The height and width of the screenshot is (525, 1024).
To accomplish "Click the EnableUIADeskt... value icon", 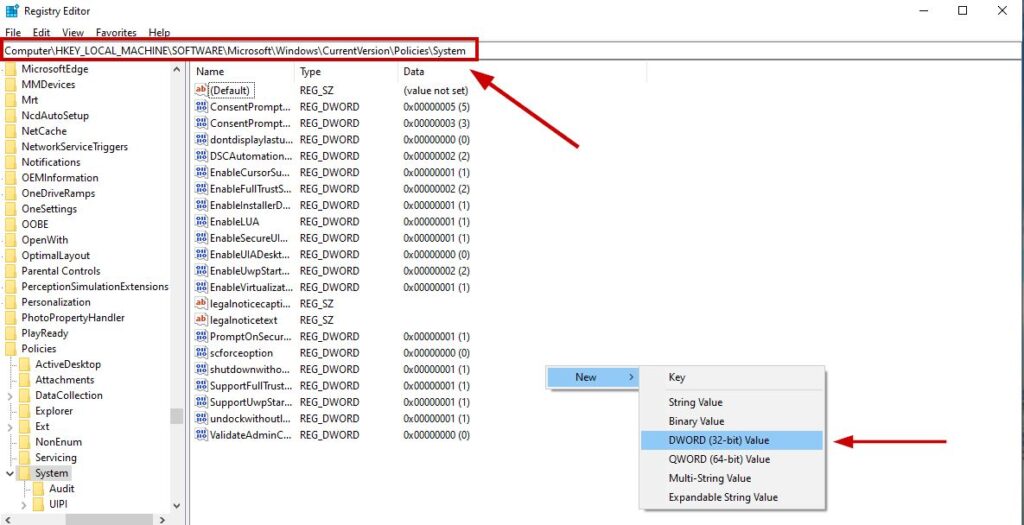I will tap(201, 254).
